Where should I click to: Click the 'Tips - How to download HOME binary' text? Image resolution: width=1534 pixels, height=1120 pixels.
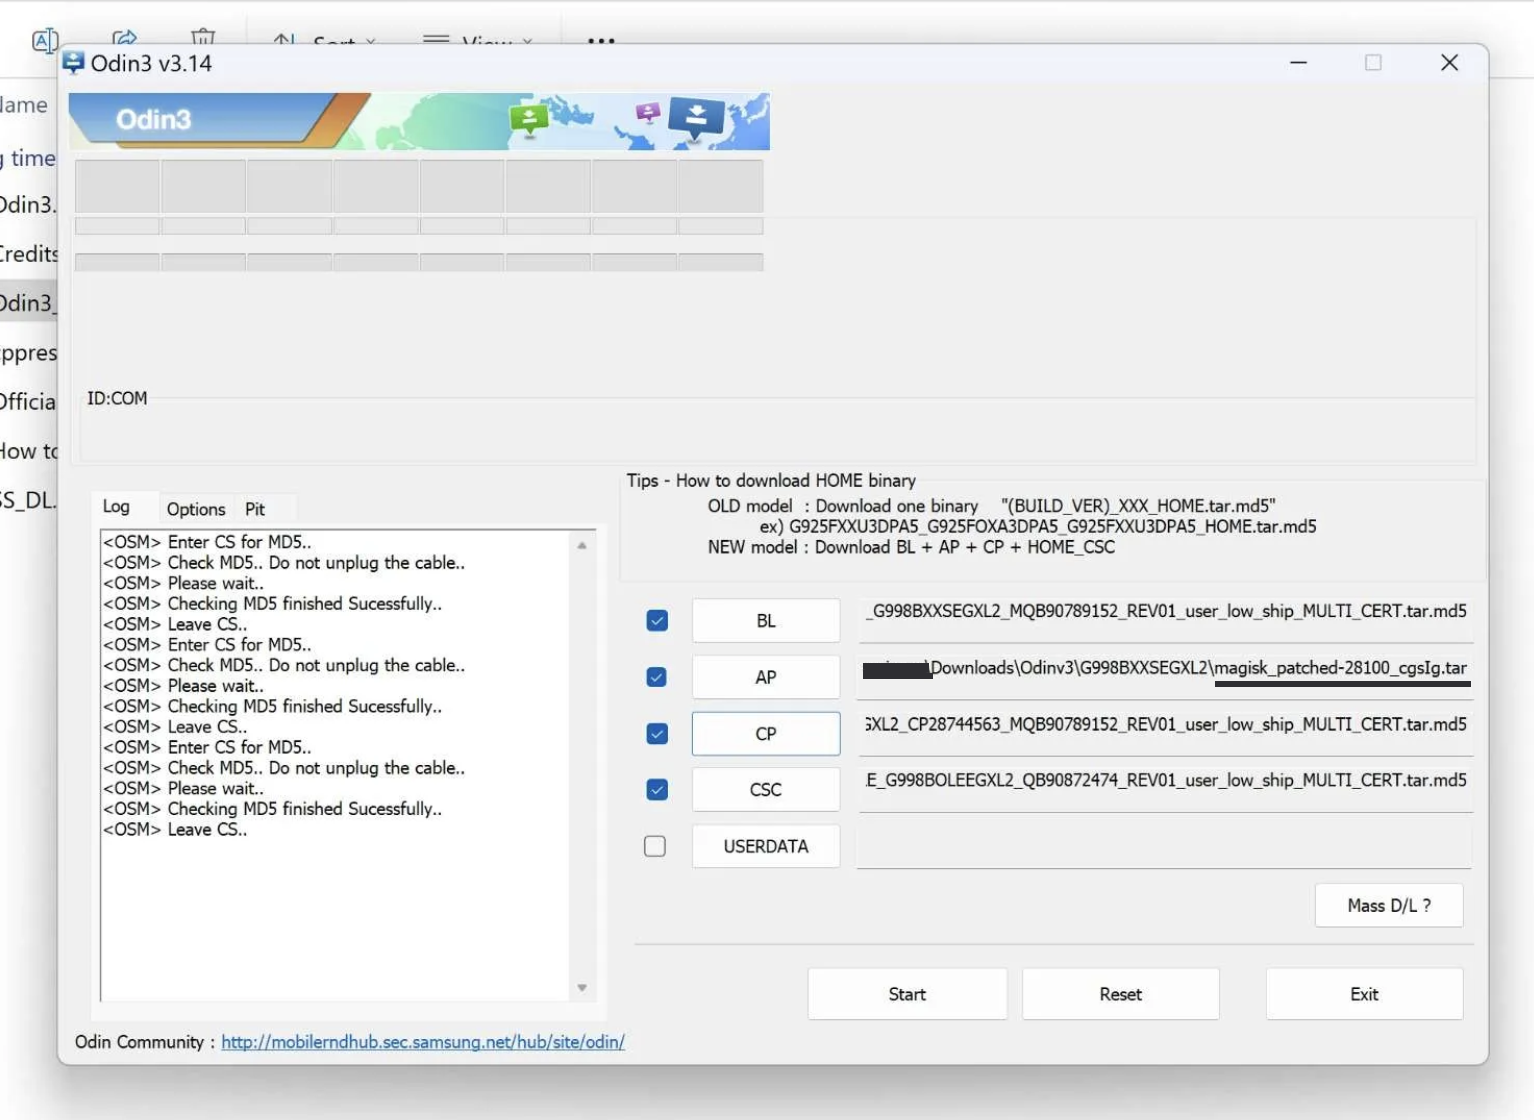pyautogui.click(x=771, y=480)
